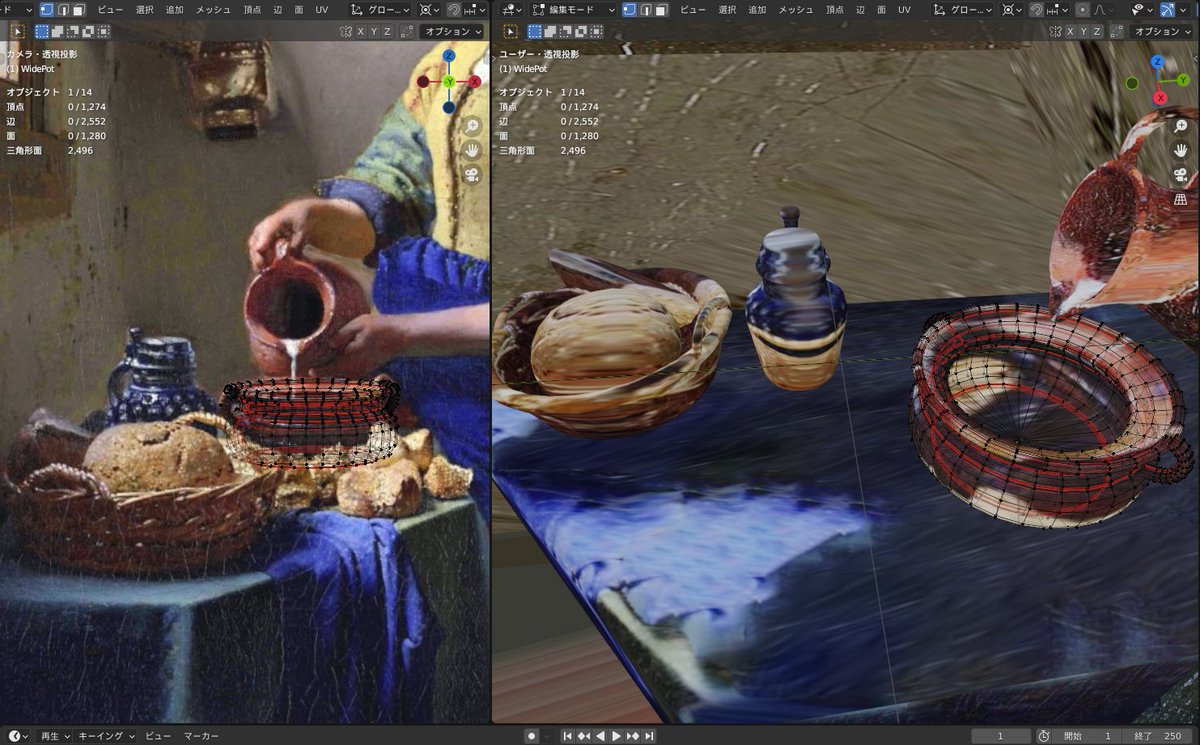1200x745 pixels.
Task: Open timeline ビュー menu
Action: click(158, 736)
